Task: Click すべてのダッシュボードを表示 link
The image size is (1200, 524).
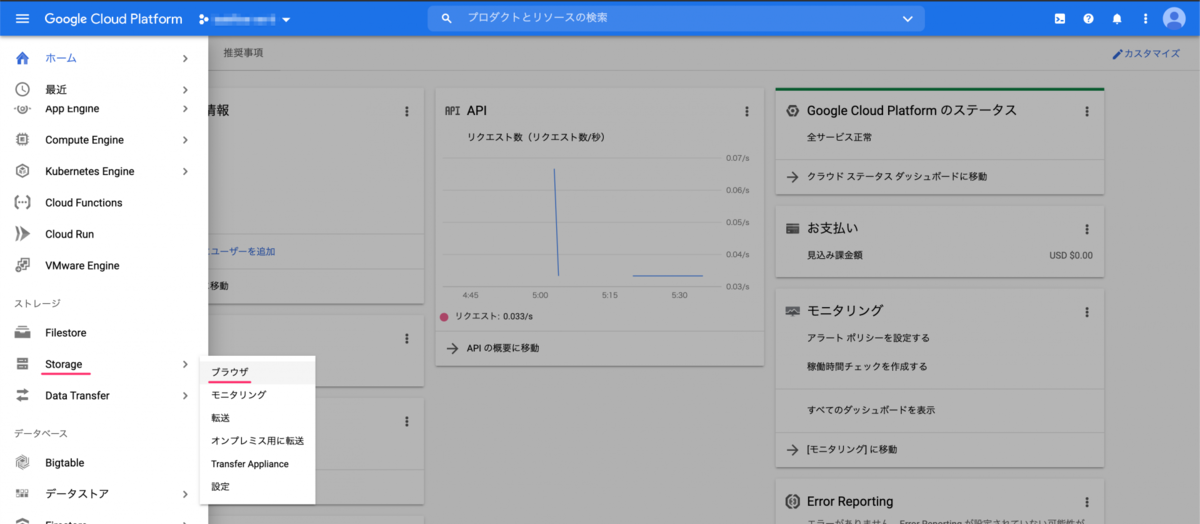Action: click(x=871, y=410)
